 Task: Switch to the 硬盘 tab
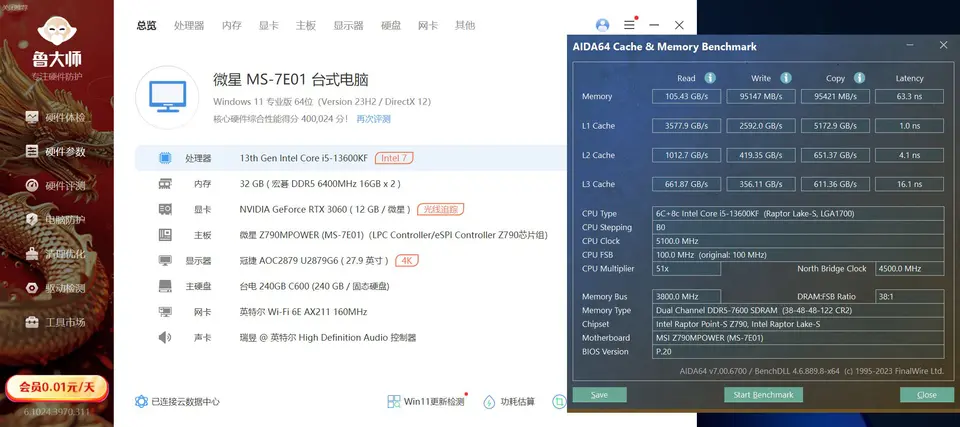[x=391, y=25]
